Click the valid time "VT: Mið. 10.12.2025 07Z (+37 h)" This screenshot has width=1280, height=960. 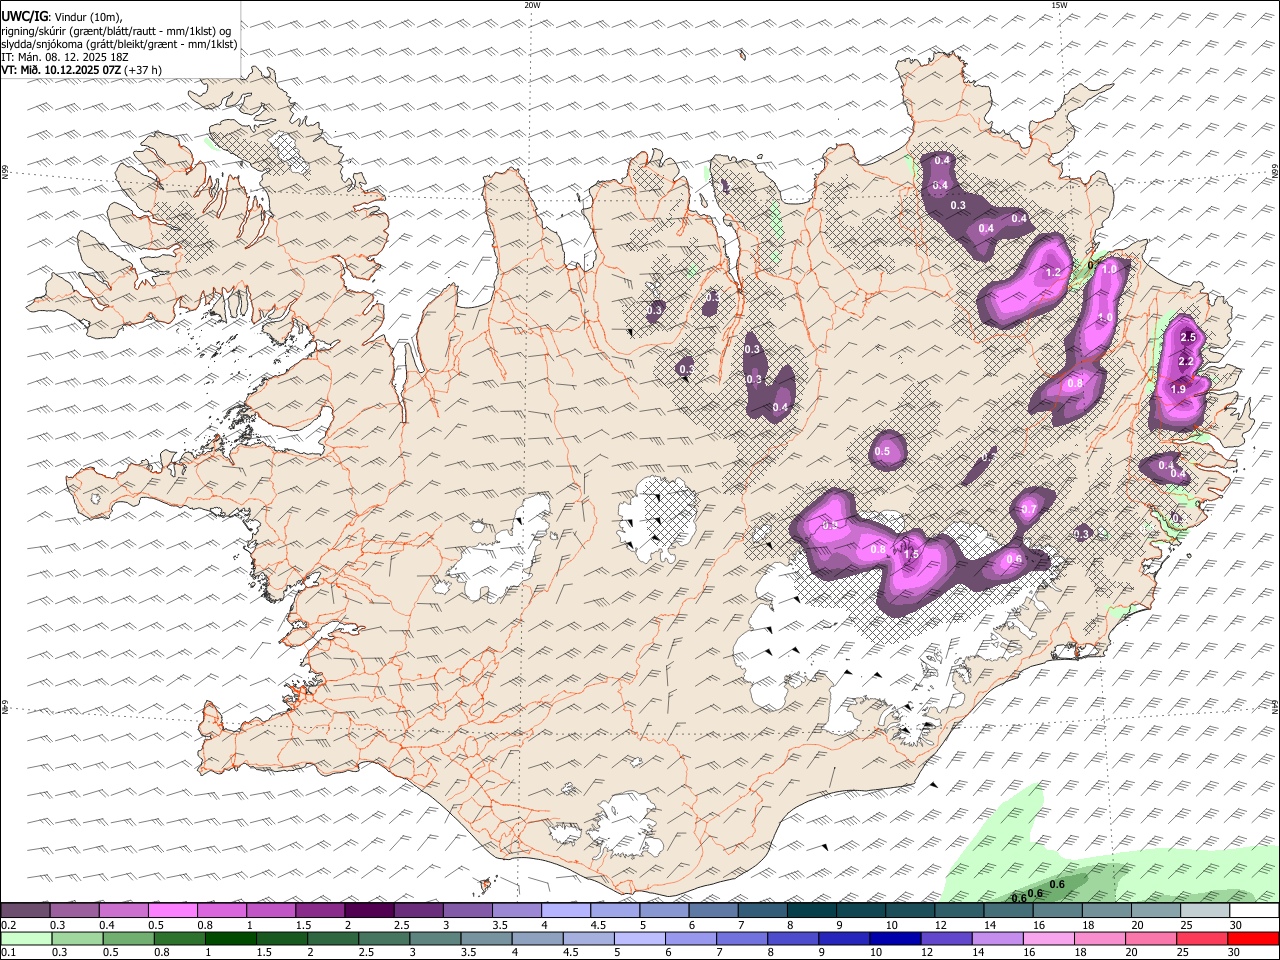81,70
